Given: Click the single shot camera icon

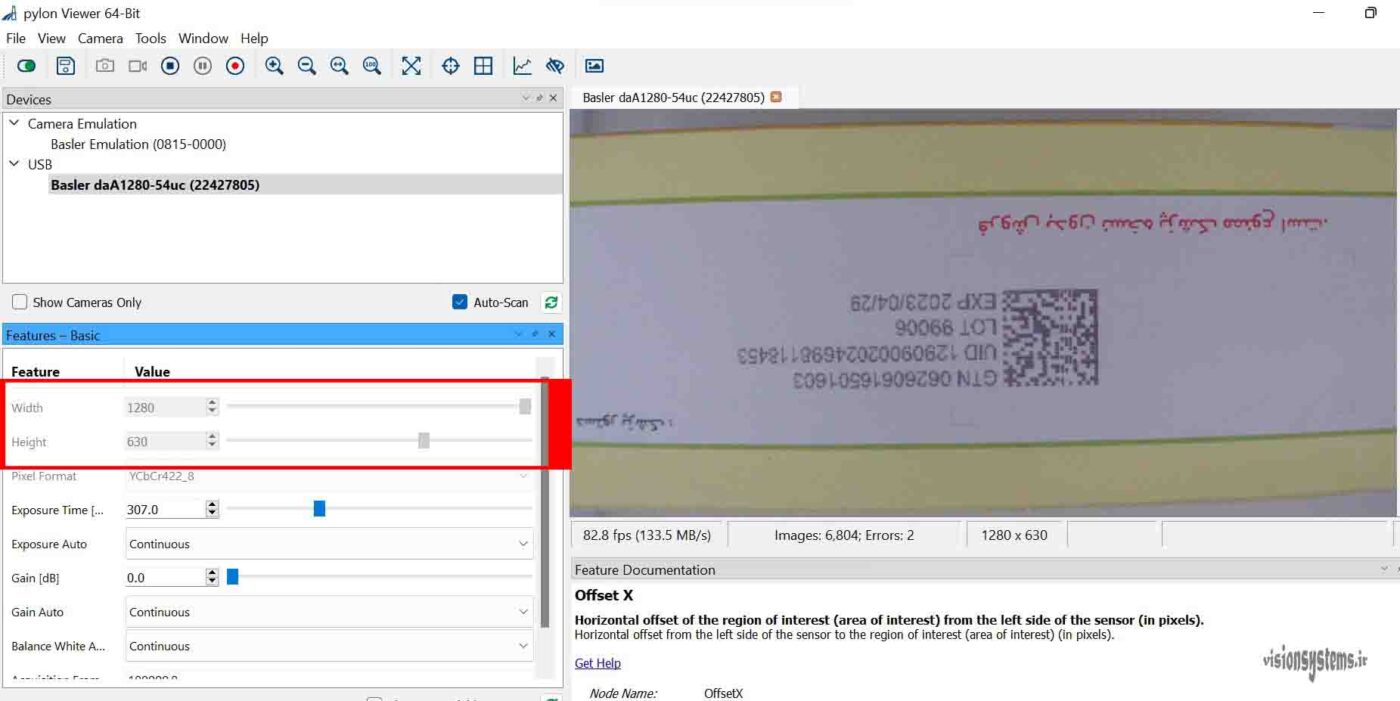Looking at the screenshot, I should [x=105, y=66].
